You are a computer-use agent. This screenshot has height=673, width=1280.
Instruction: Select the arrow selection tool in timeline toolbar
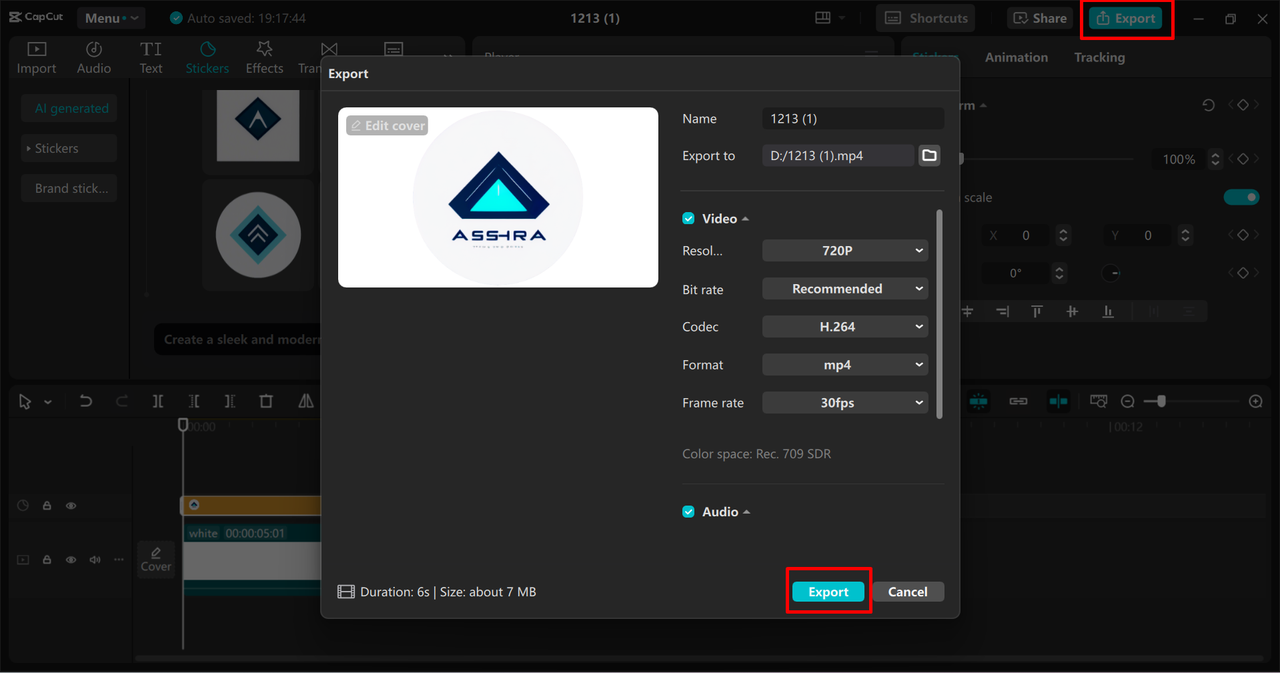[x=26, y=401]
